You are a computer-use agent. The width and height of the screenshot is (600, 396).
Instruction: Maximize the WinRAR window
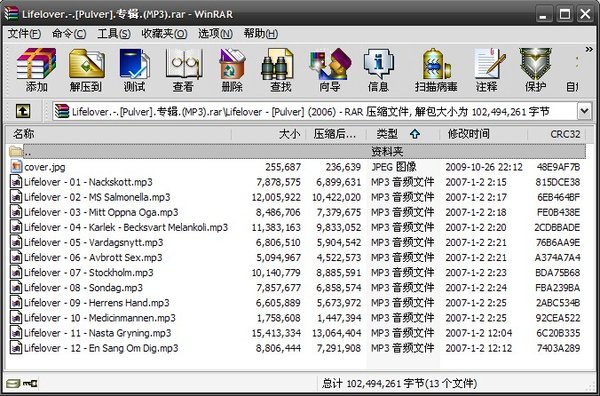[x=565, y=14]
